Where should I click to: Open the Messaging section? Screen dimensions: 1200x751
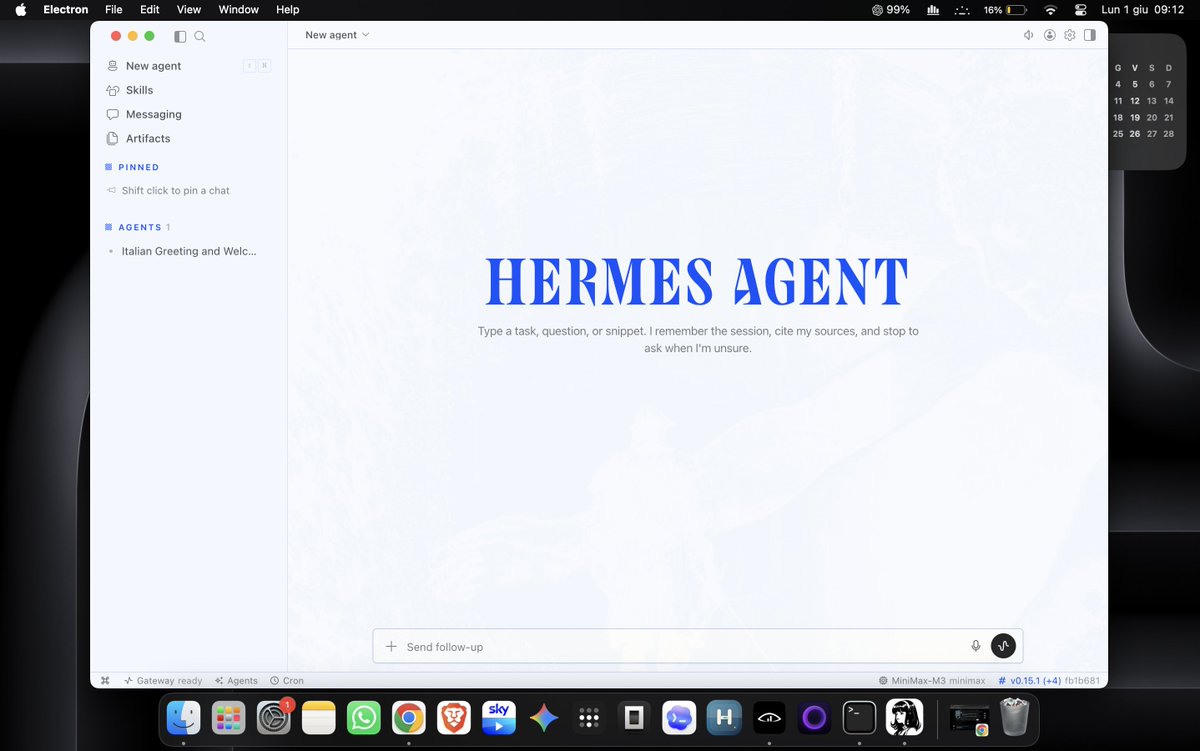pos(188,114)
